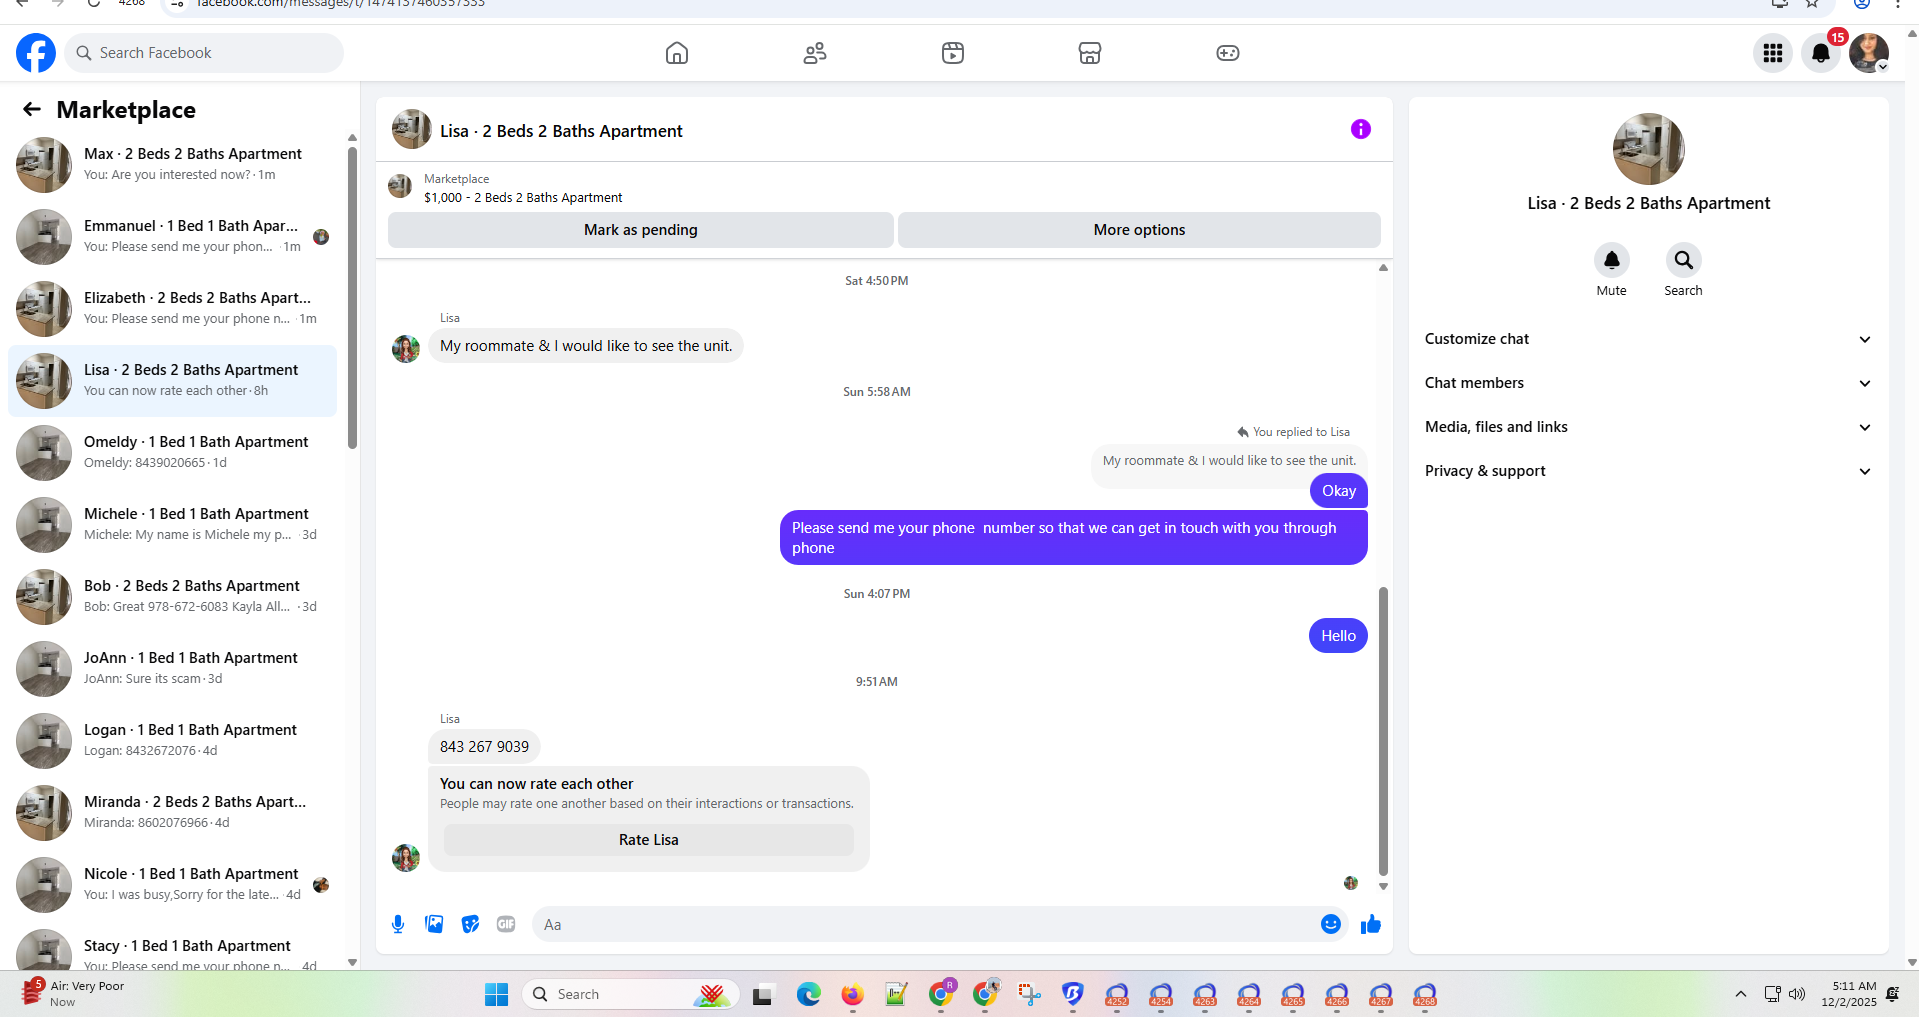Click the conversation list scrollbar
The height and width of the screenshot is (1017, 1919).
click(352, 297)
